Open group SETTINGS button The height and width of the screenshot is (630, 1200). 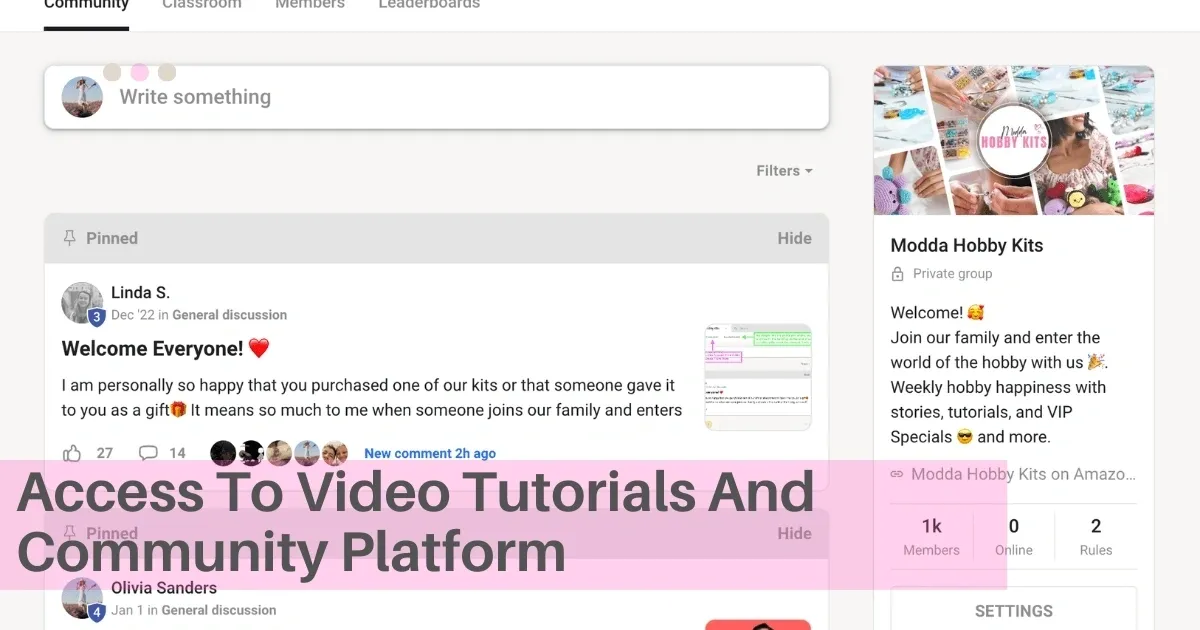pyautogui.click(x=1014, y=610)
